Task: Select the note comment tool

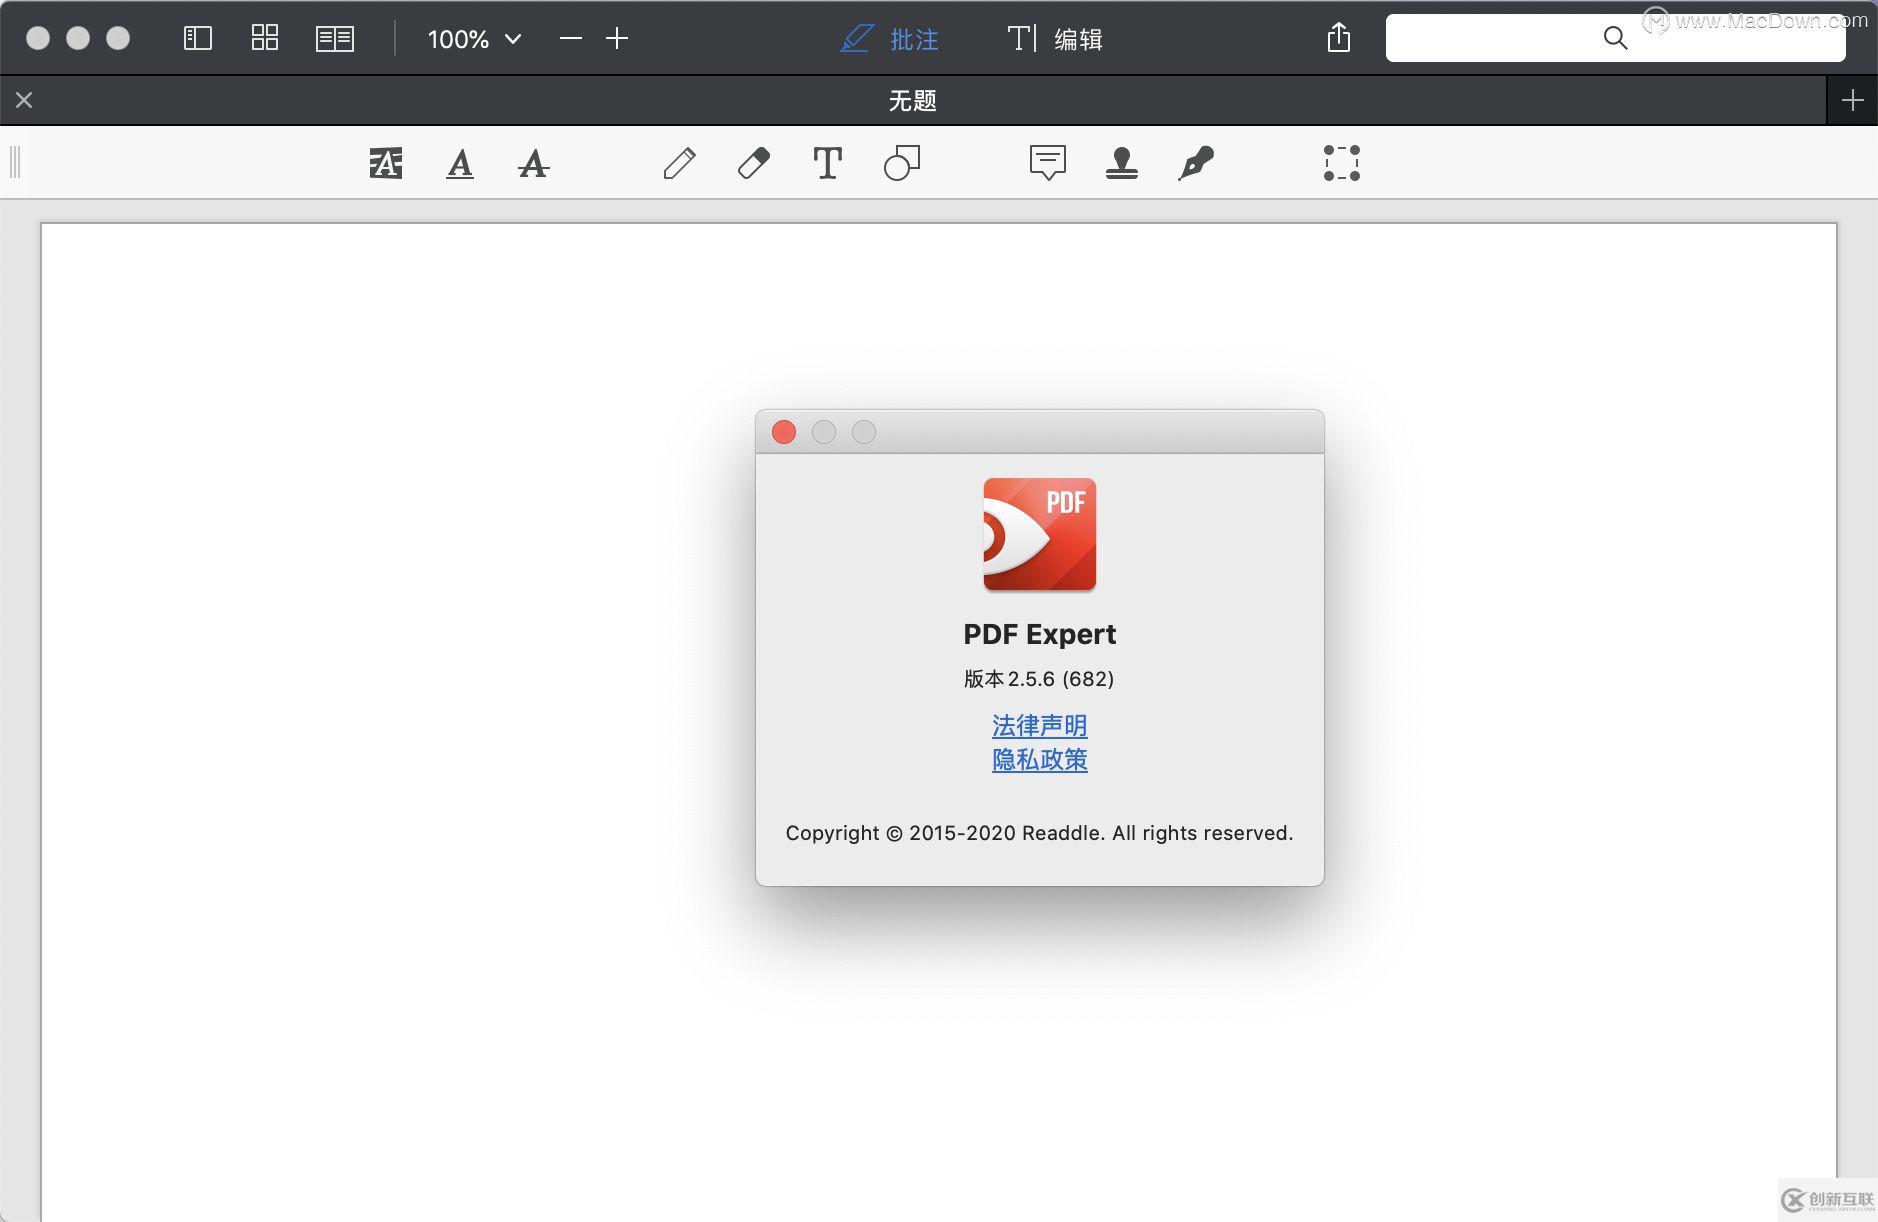Action: [1048, 162]
